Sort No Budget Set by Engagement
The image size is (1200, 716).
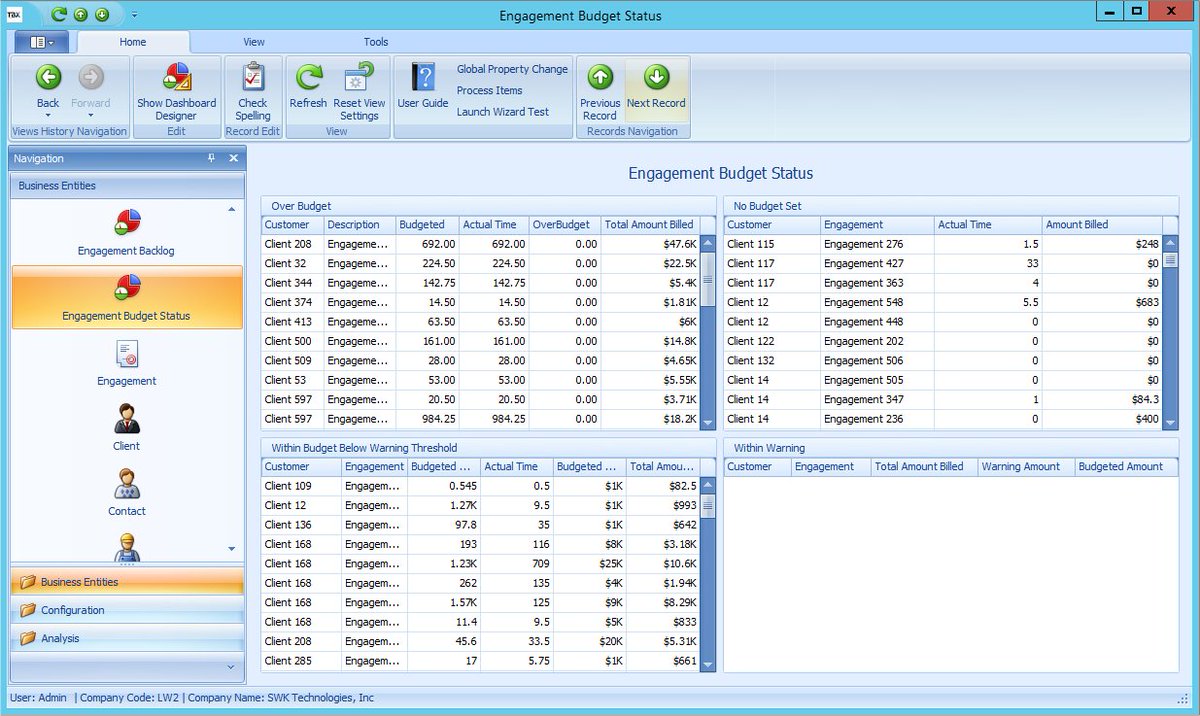877,225
